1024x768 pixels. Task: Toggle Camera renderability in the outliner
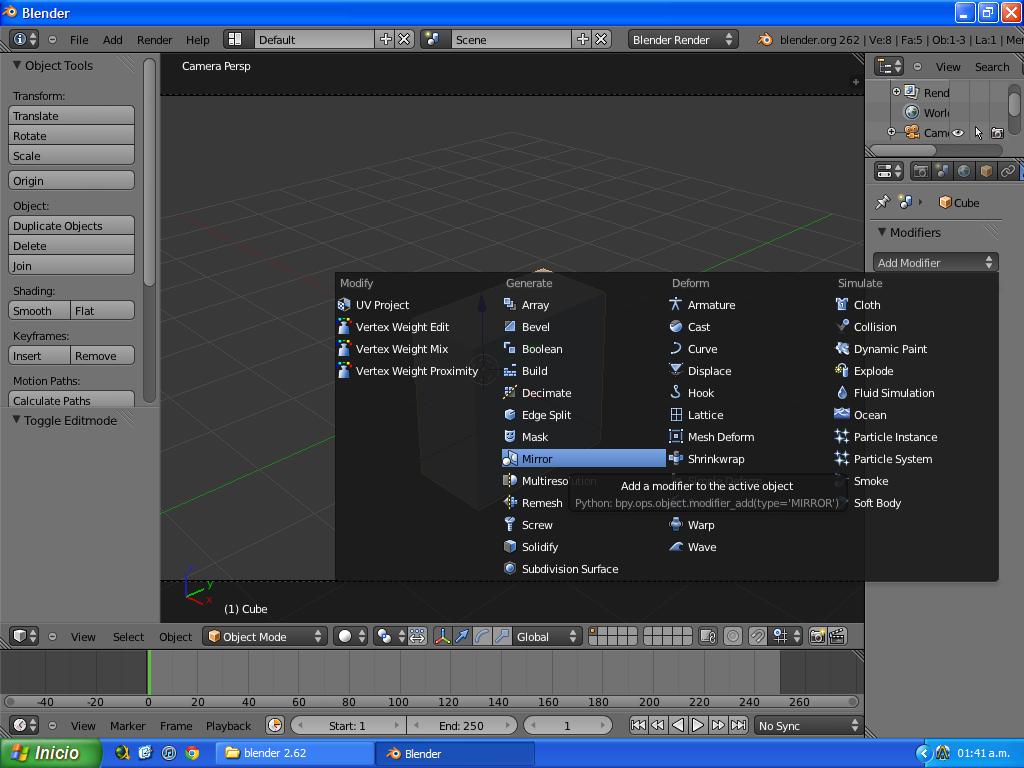click(997, 133)
